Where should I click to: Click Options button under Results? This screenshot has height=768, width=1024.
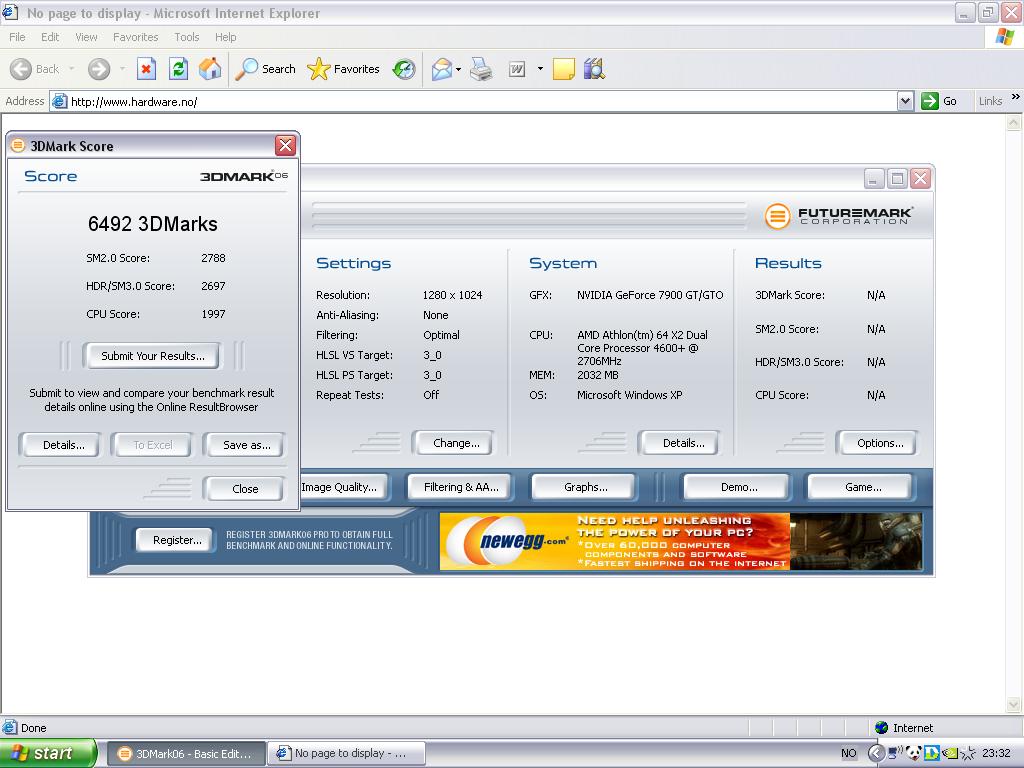coord(880,443)
